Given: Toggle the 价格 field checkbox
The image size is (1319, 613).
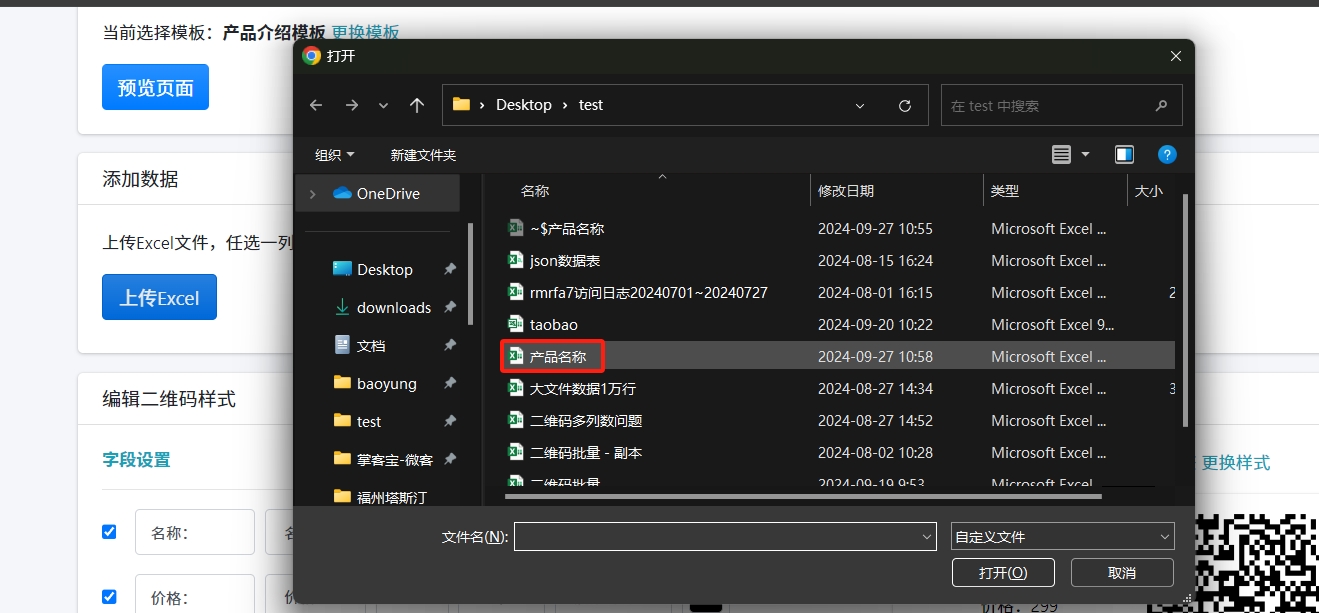Looking at the screenshot, I should click(109, 597).
